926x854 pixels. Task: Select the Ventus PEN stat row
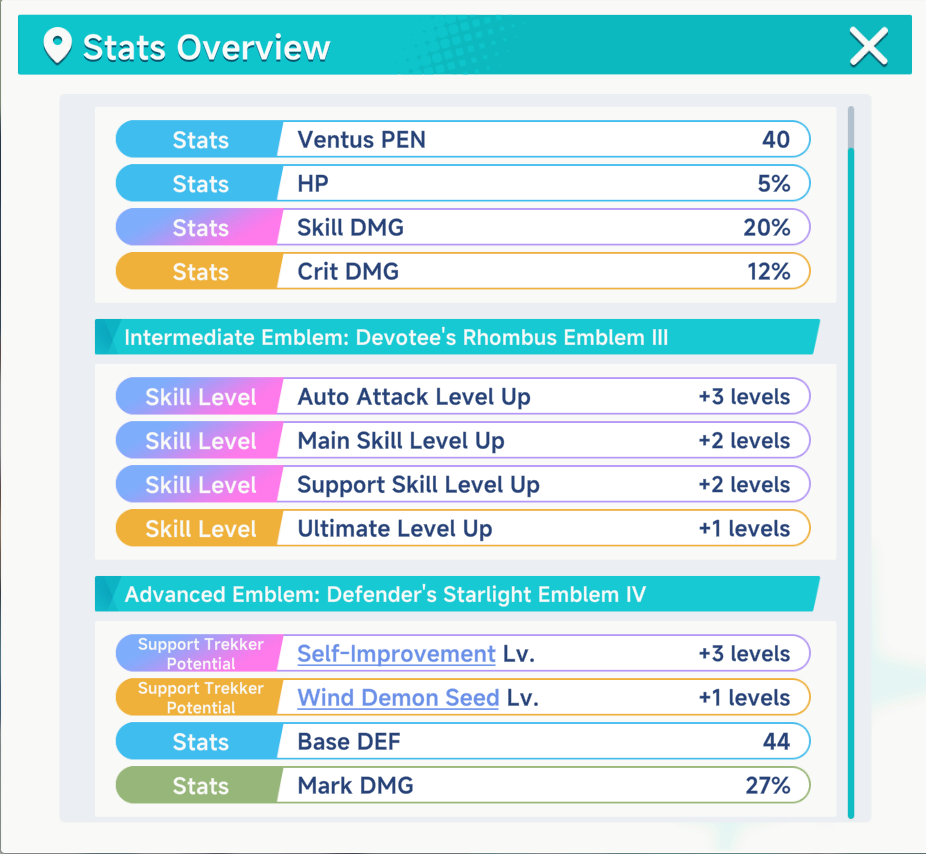[x=463, y=139]
